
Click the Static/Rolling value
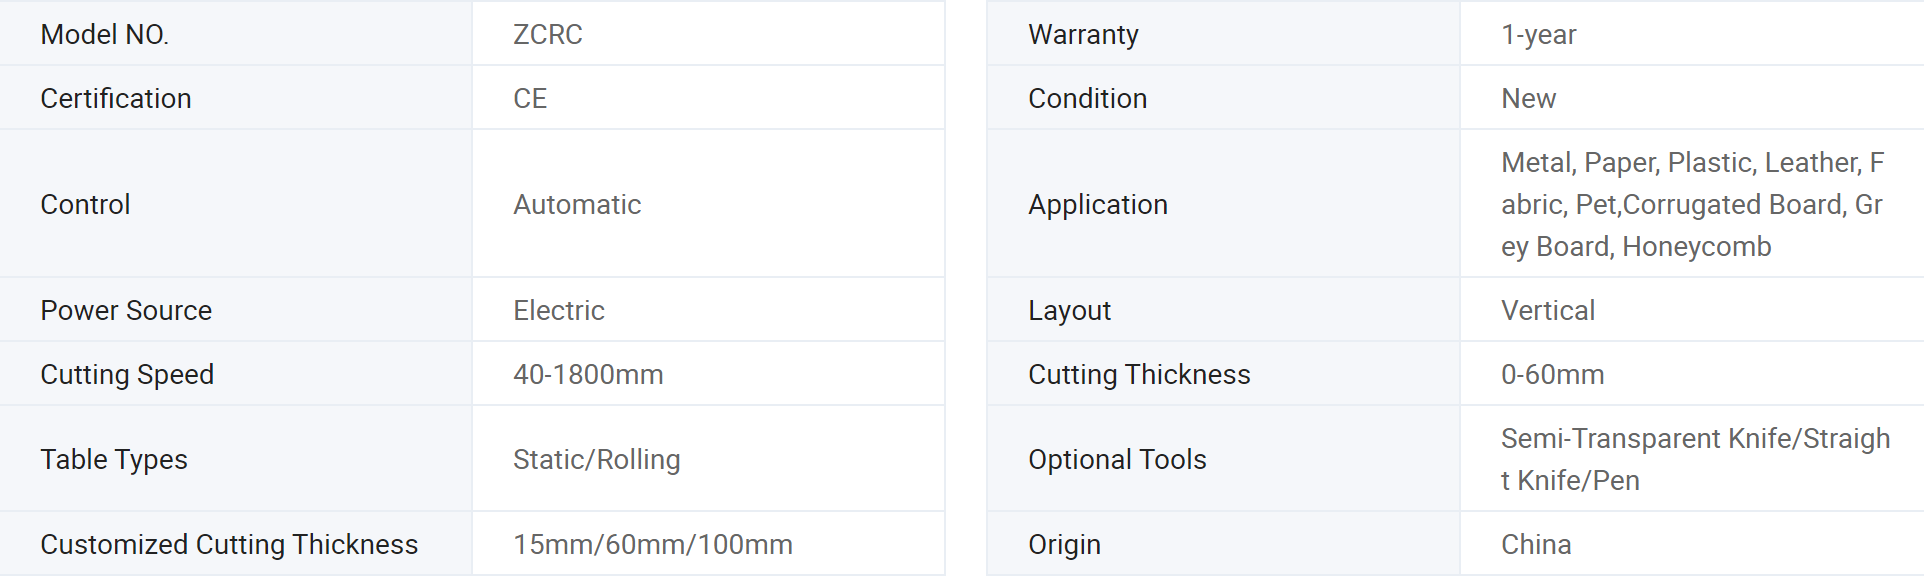click(x=596, y=460)
